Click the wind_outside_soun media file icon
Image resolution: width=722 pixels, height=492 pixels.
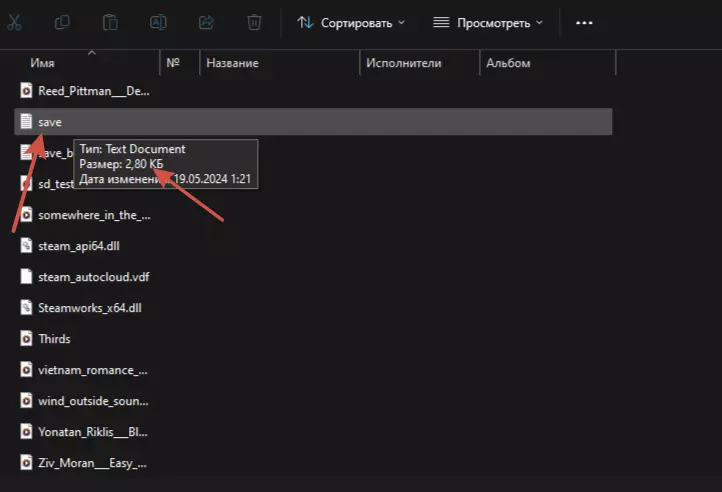(x=26, y=400)
